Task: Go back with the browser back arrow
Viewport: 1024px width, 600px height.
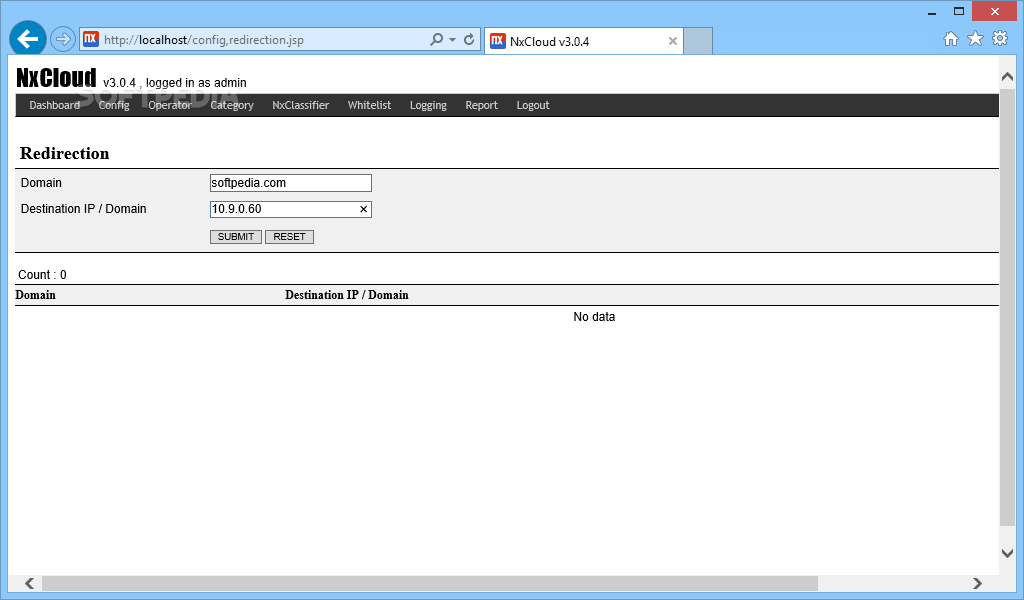Action: pyautogui.click(x=27, y=39)
